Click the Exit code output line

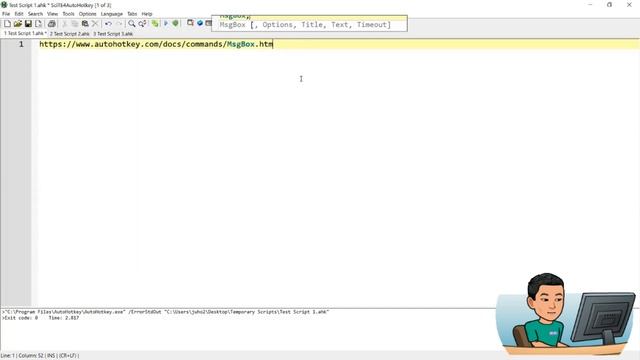pos(41,318)
